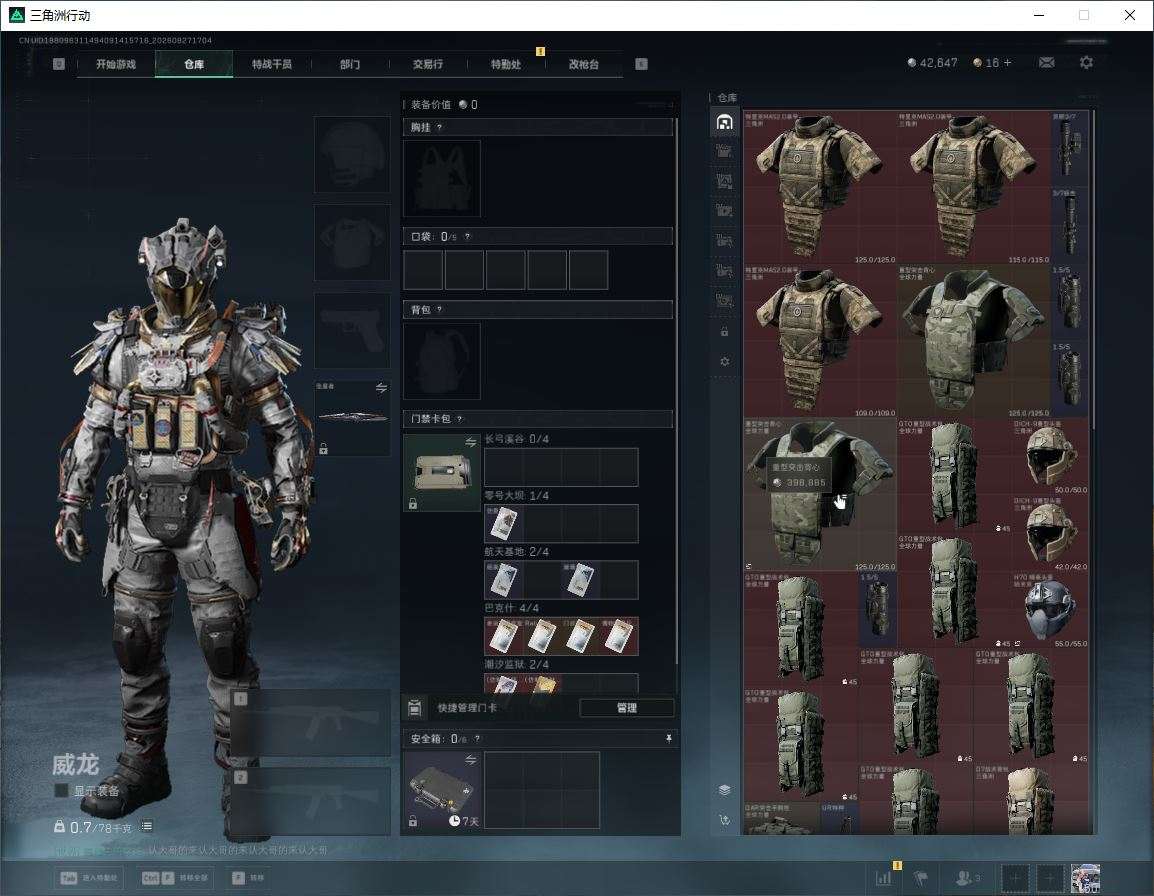Image resolution: width=1154 pixels, height=896 pixels.
Task: Select the empty pistol equipment slot
Action: click(352, 331)
